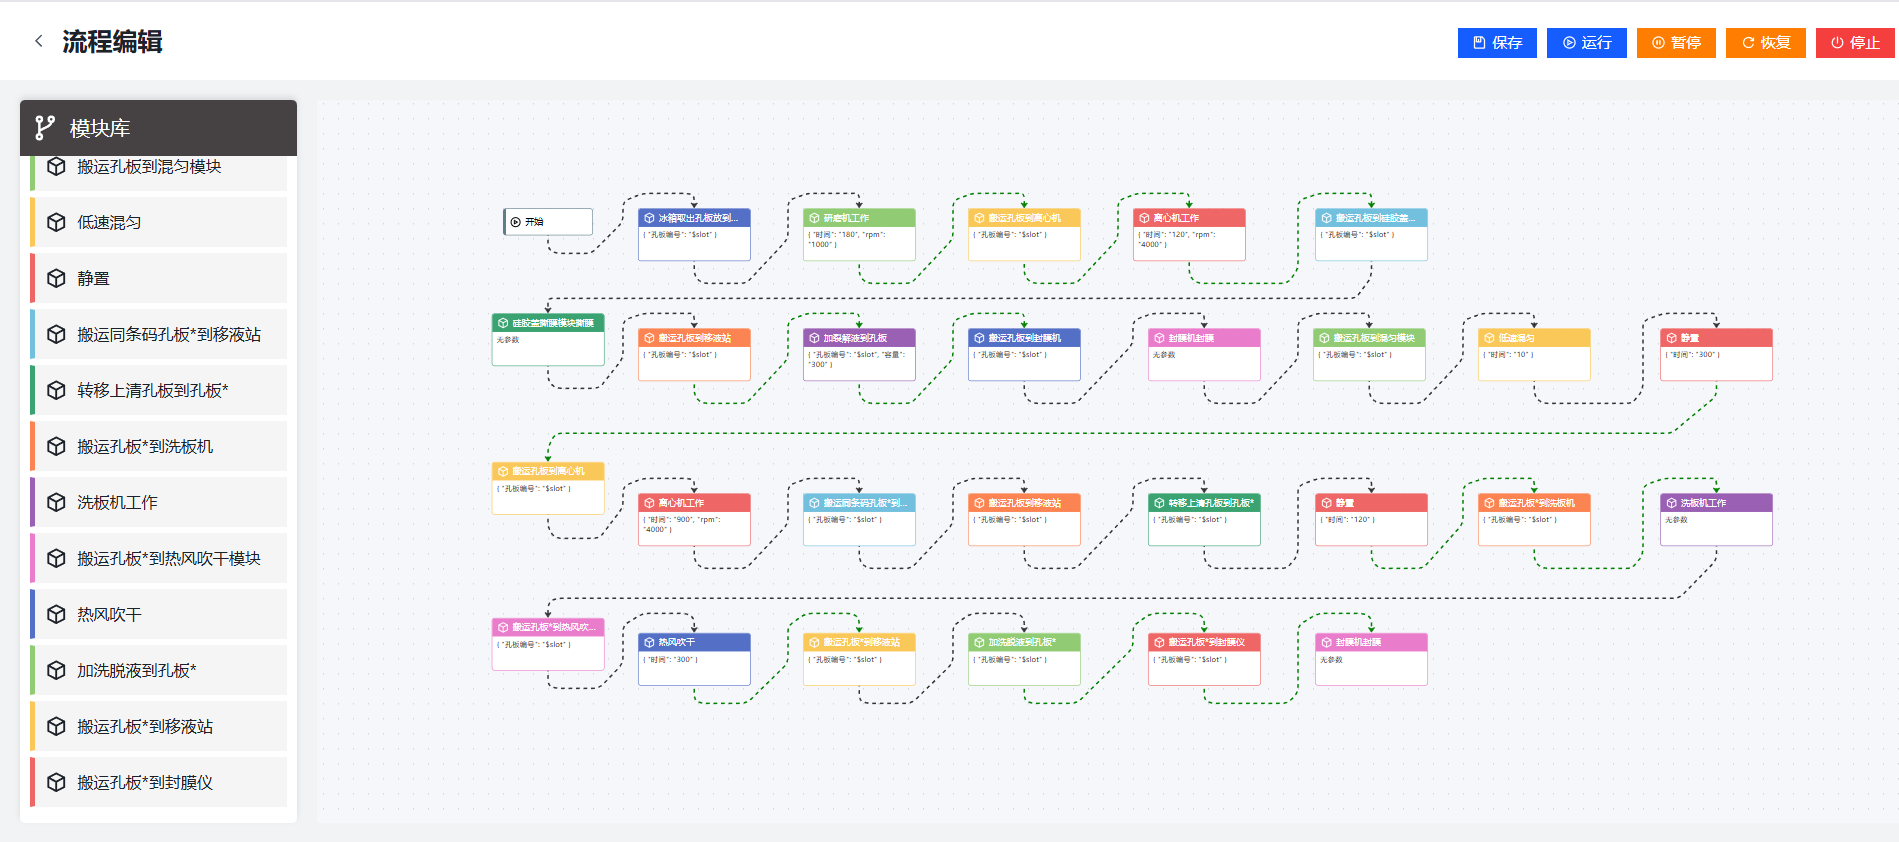Screen dimensions: 1899x842
Task: Select green 搬运孔板到混匀模块 node on canvas
Action: point(1369,354)
